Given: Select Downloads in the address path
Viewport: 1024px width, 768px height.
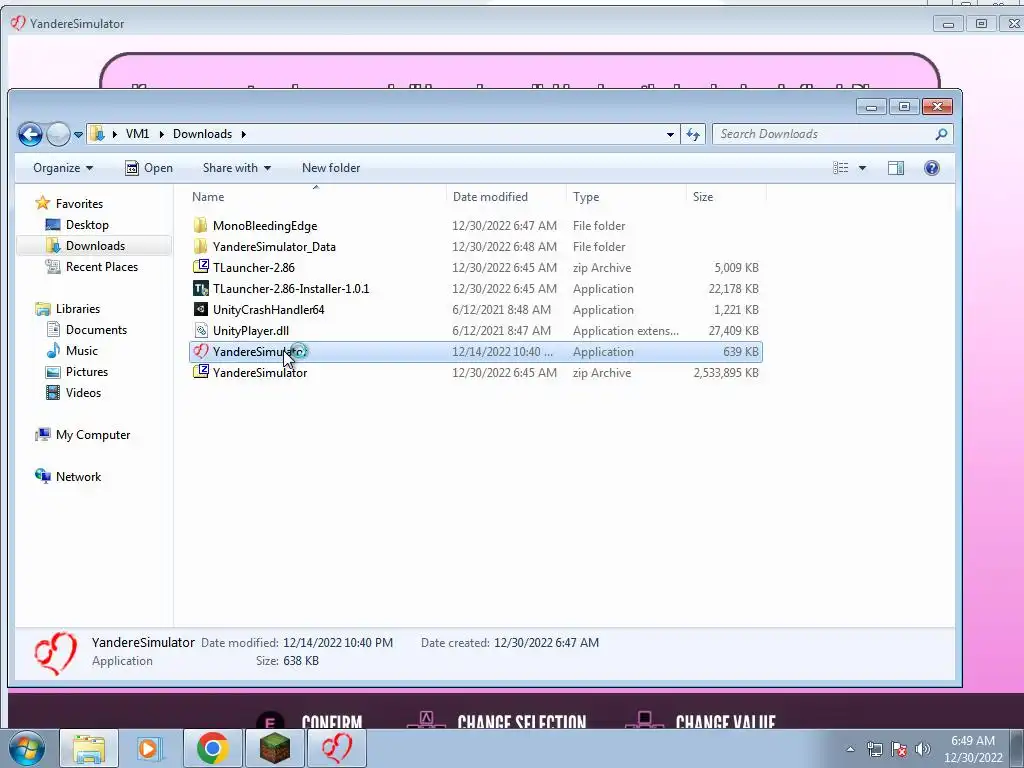Looking at the screenshot, I should point(202,134).
